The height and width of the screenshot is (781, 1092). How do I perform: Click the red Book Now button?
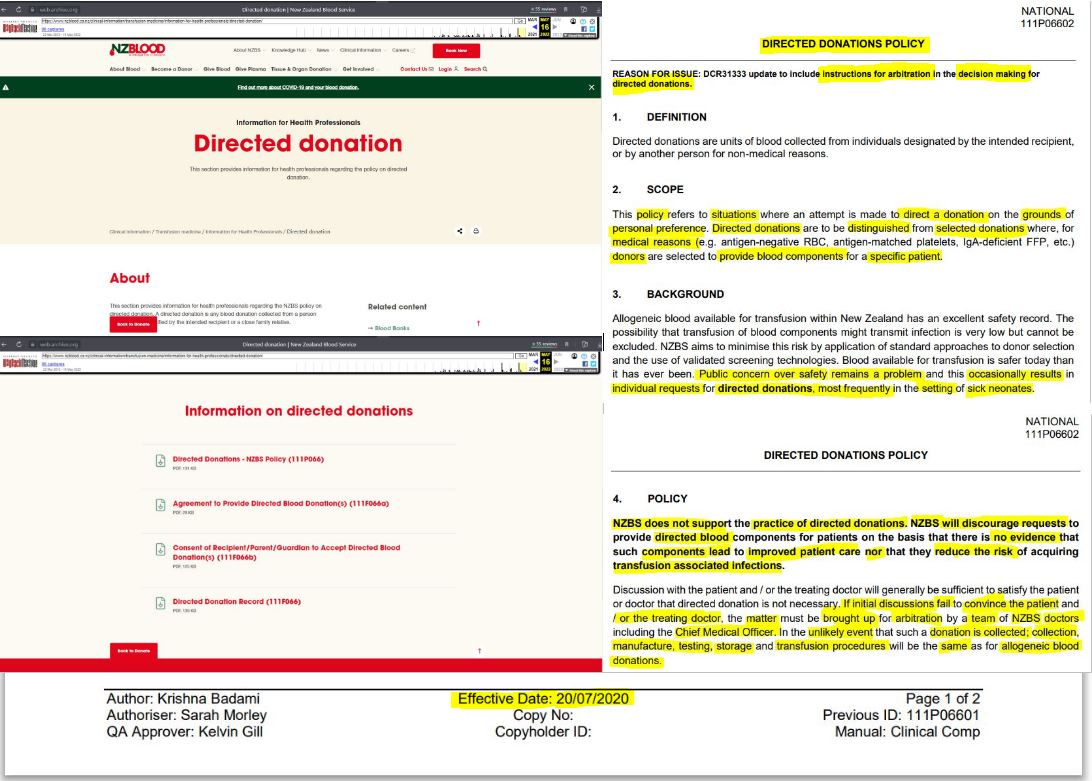tap(456, 50)
